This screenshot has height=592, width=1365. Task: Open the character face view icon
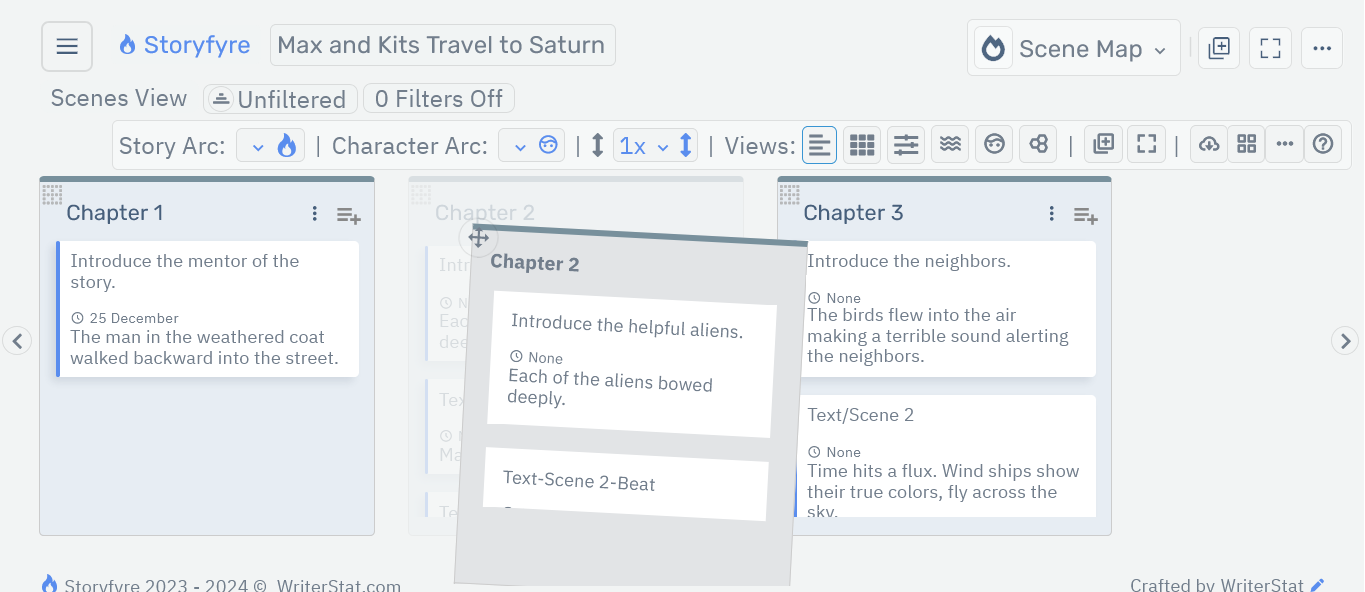pyautogui.click(x=994, y=144)
